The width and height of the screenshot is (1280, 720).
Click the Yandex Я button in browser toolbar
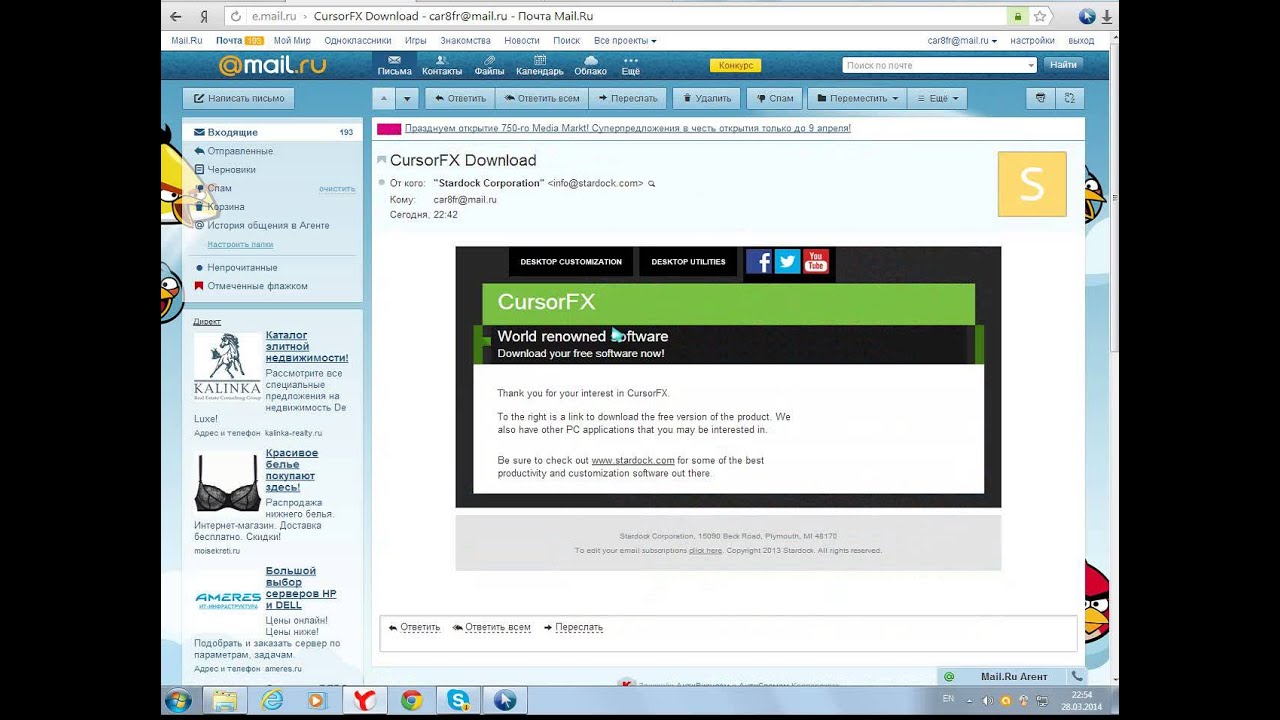[204, 16]
